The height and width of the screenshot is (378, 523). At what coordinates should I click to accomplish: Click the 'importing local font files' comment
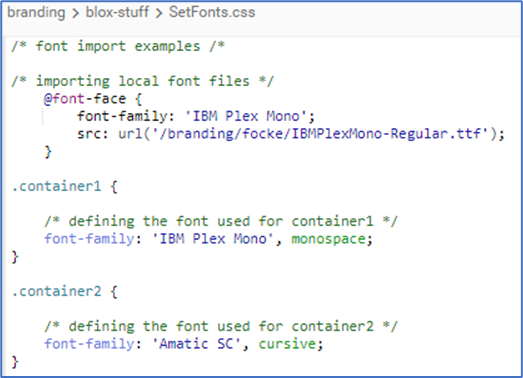tap(142, 81)
